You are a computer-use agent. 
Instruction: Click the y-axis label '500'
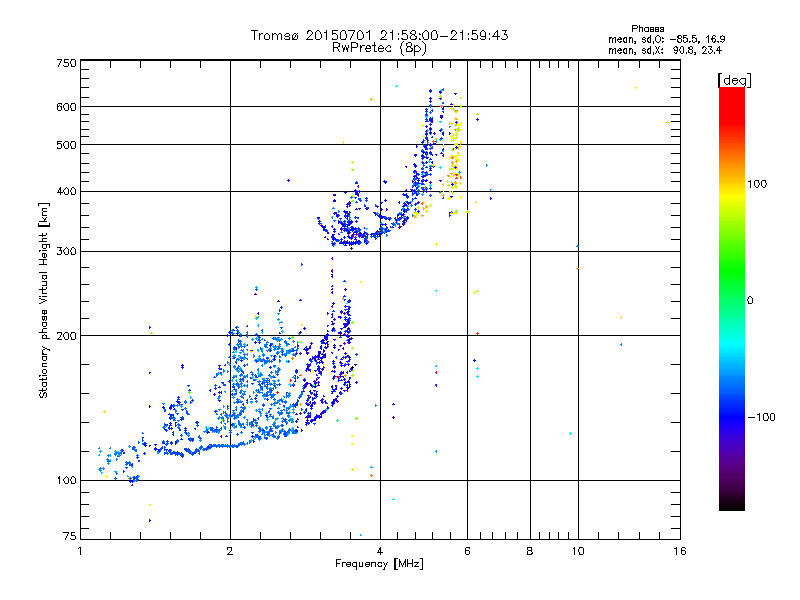66,145
